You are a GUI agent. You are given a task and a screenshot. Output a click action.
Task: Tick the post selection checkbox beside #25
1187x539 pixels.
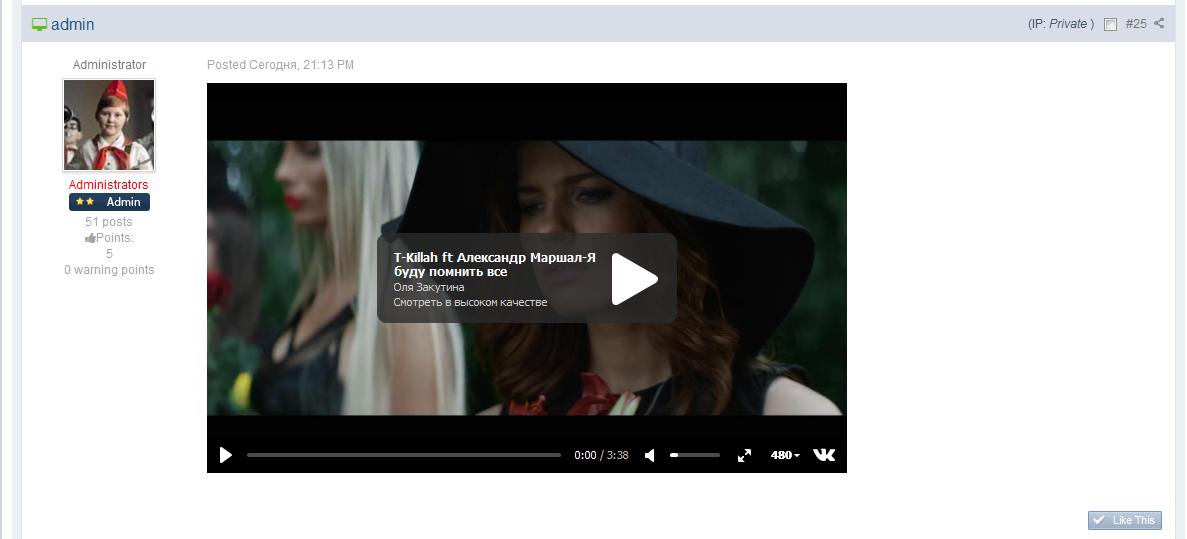1110,25
